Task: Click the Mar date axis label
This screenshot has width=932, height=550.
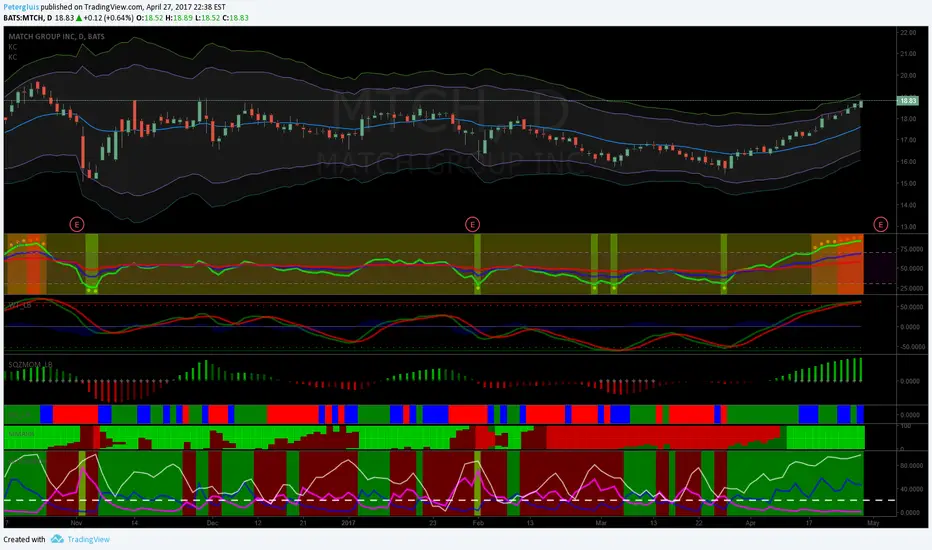Action: 601,523
